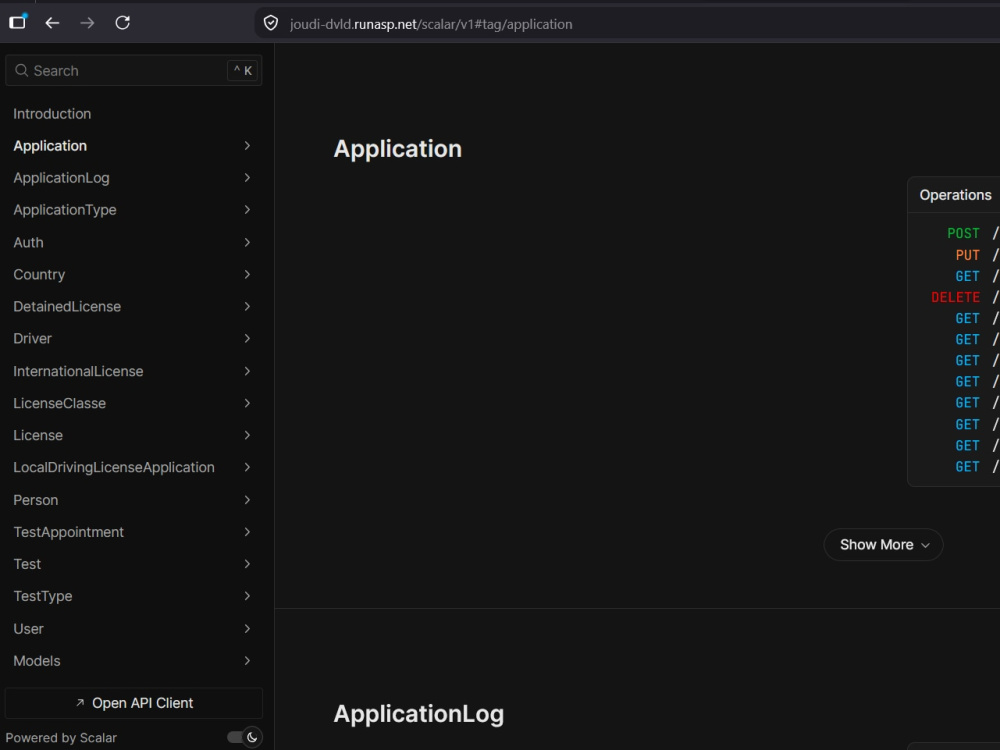The image size is (1000, 750).
Task: Select License in the sidebar
Action: point(38,435)
